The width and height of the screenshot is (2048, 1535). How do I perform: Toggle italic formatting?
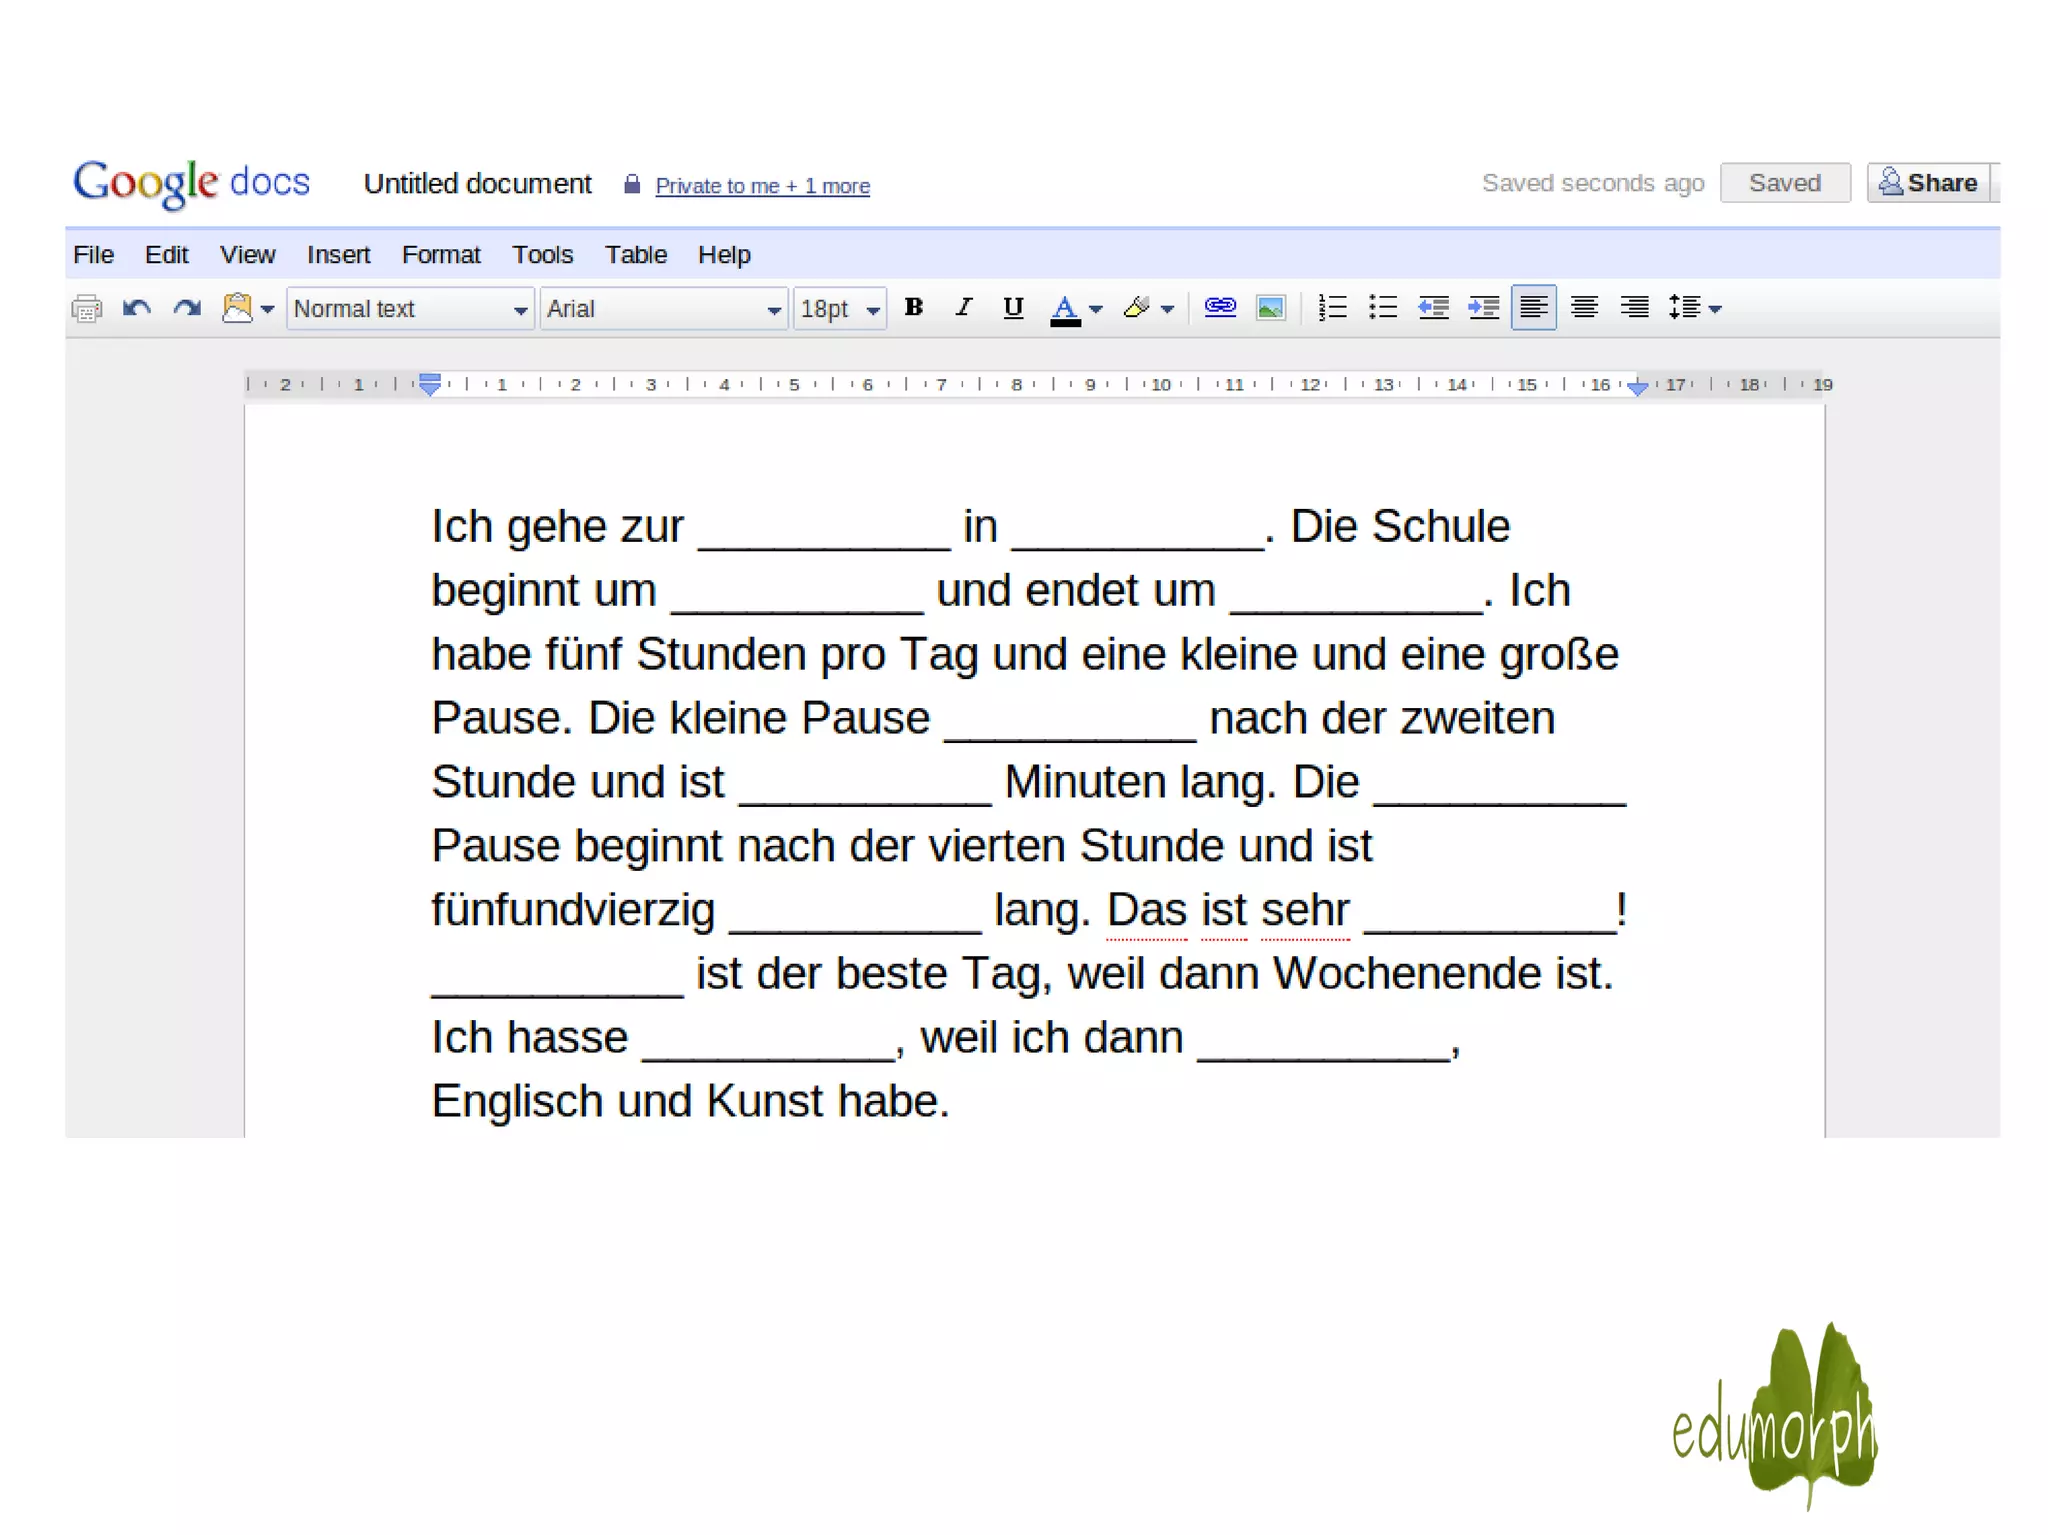point(963,307)
